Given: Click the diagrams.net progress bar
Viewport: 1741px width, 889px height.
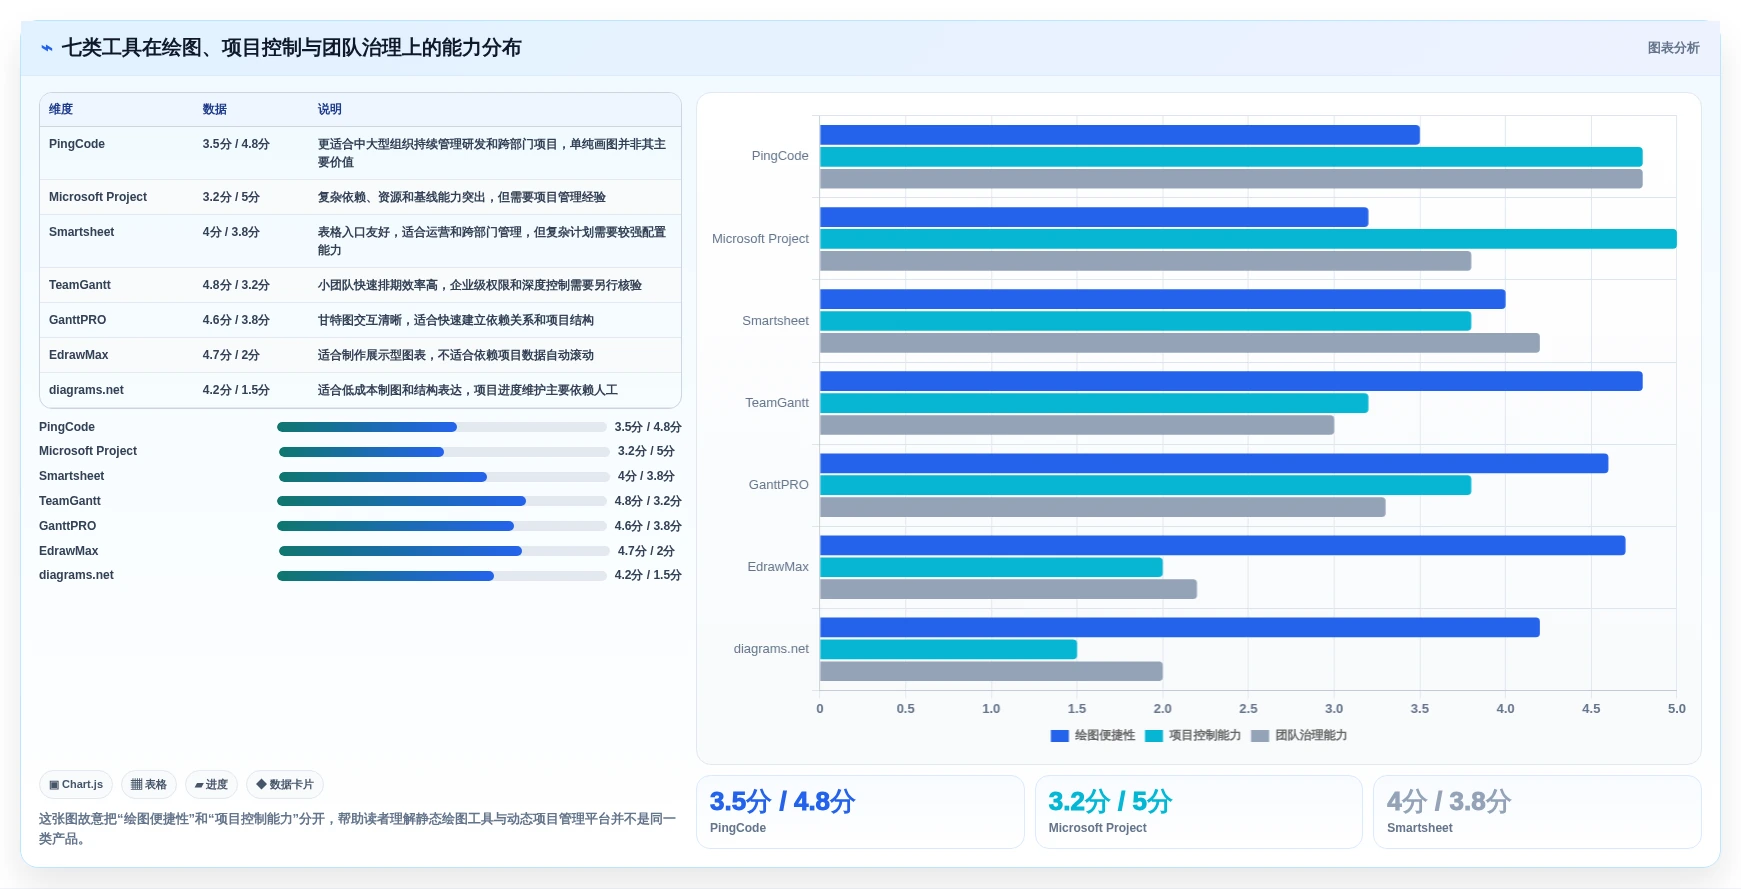Looking at the screenshot, I should pos(442,576).
